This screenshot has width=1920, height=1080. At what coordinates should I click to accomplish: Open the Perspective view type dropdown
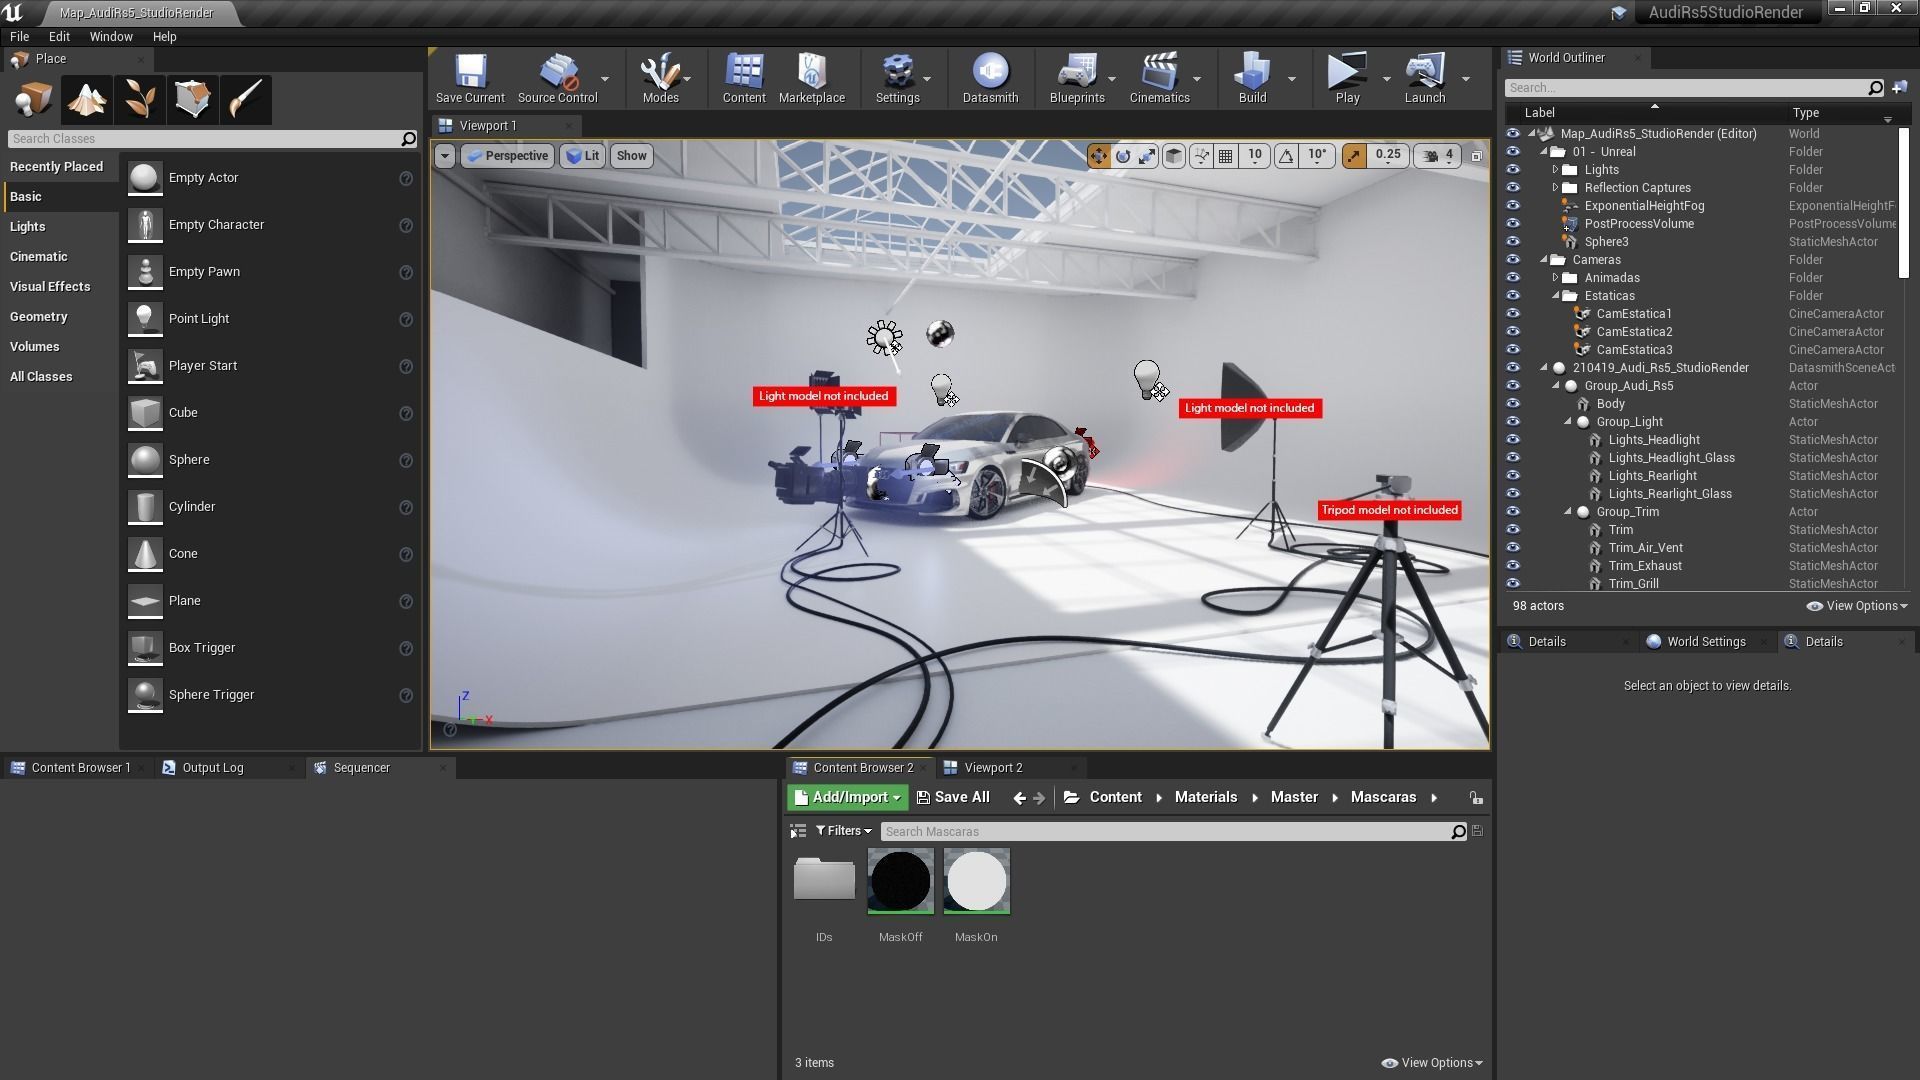point(508,156)
